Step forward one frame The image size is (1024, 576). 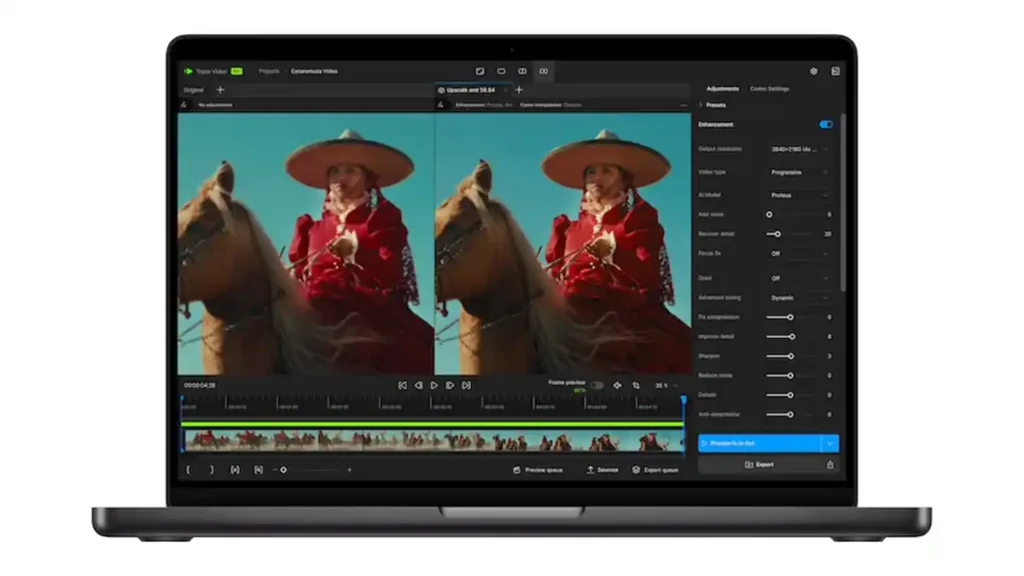(450, 385)
